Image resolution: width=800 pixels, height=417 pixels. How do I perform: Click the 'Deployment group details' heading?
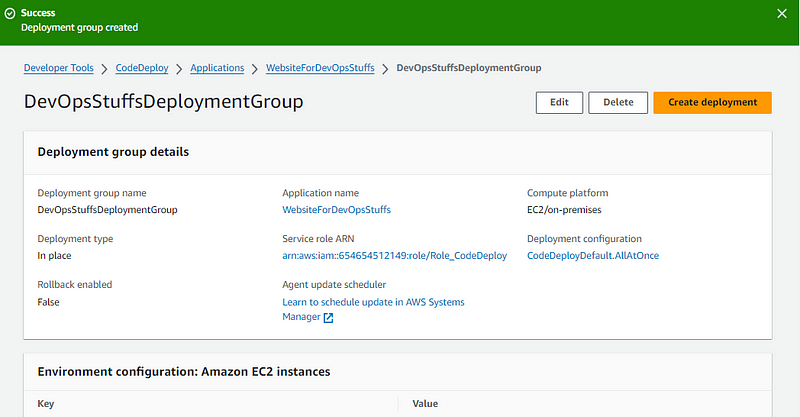point(113,152)
